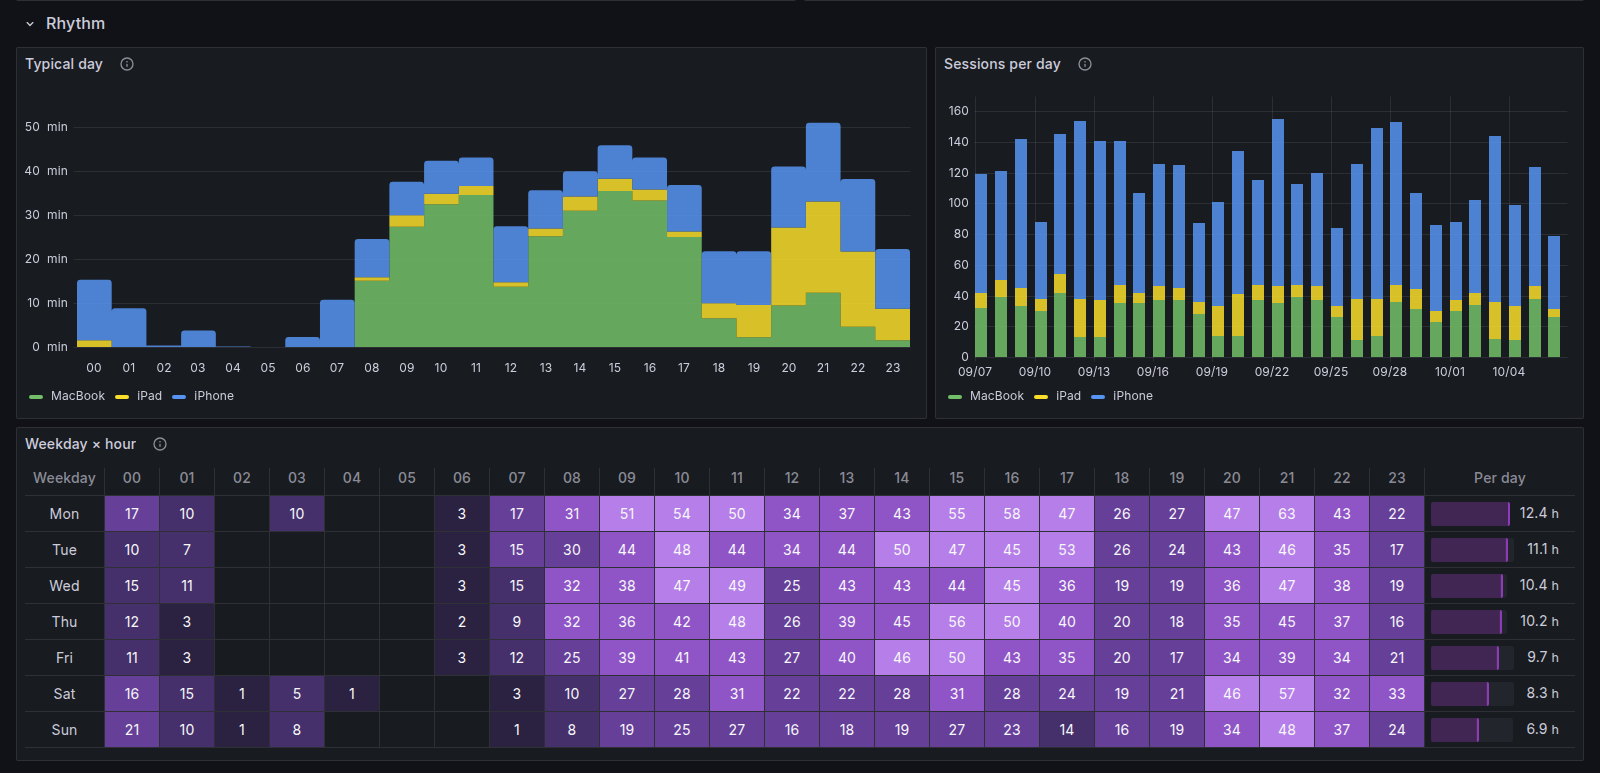The height and width of the screenshot is (773, 1600).
Task: Sort table by the Per day column header
Action: tap(1499, 478)
